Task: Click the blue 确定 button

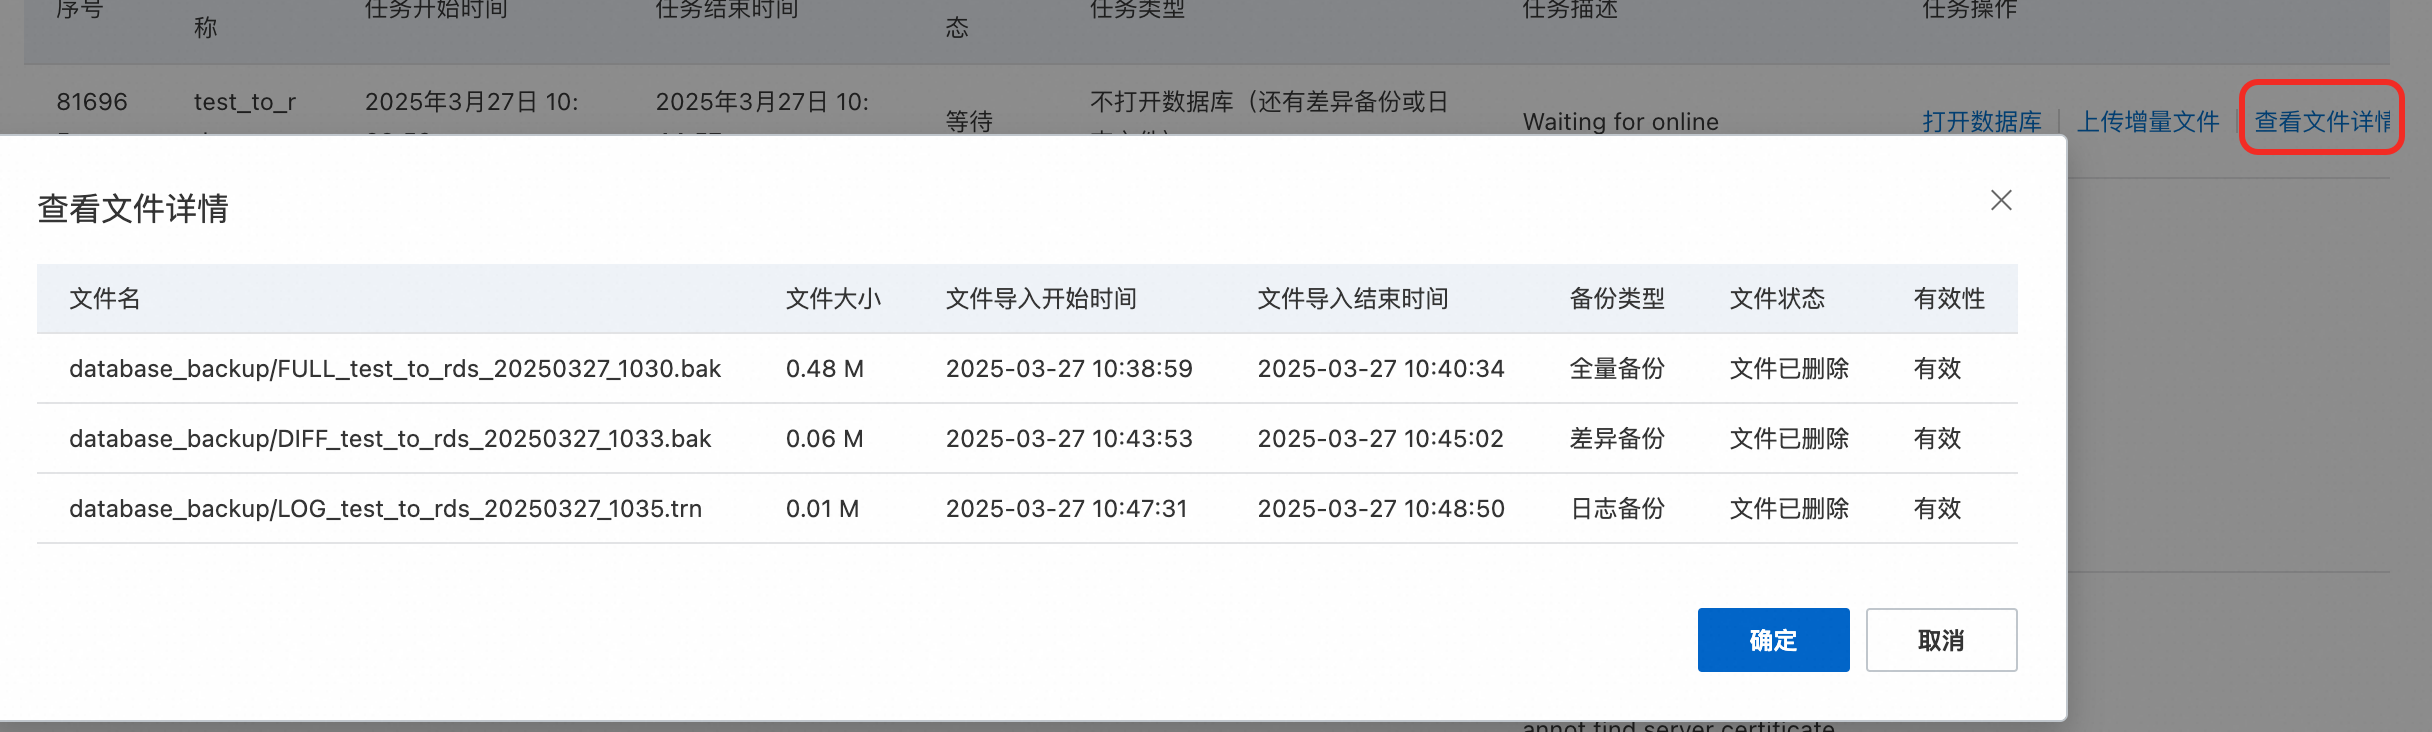Action: coord(1773,640)
